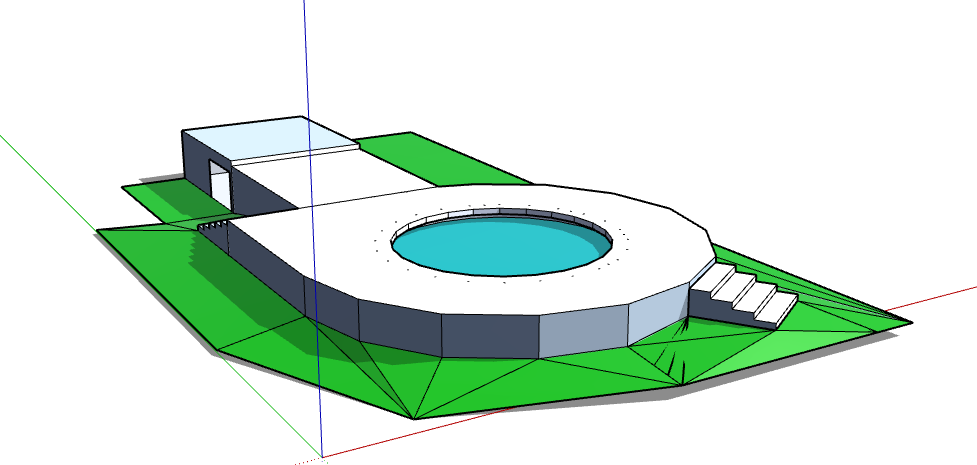Image resolution: width=977 pixels, height=465 pixels.
Task: Click the blue vertical axis line
Action: [312, 228]
